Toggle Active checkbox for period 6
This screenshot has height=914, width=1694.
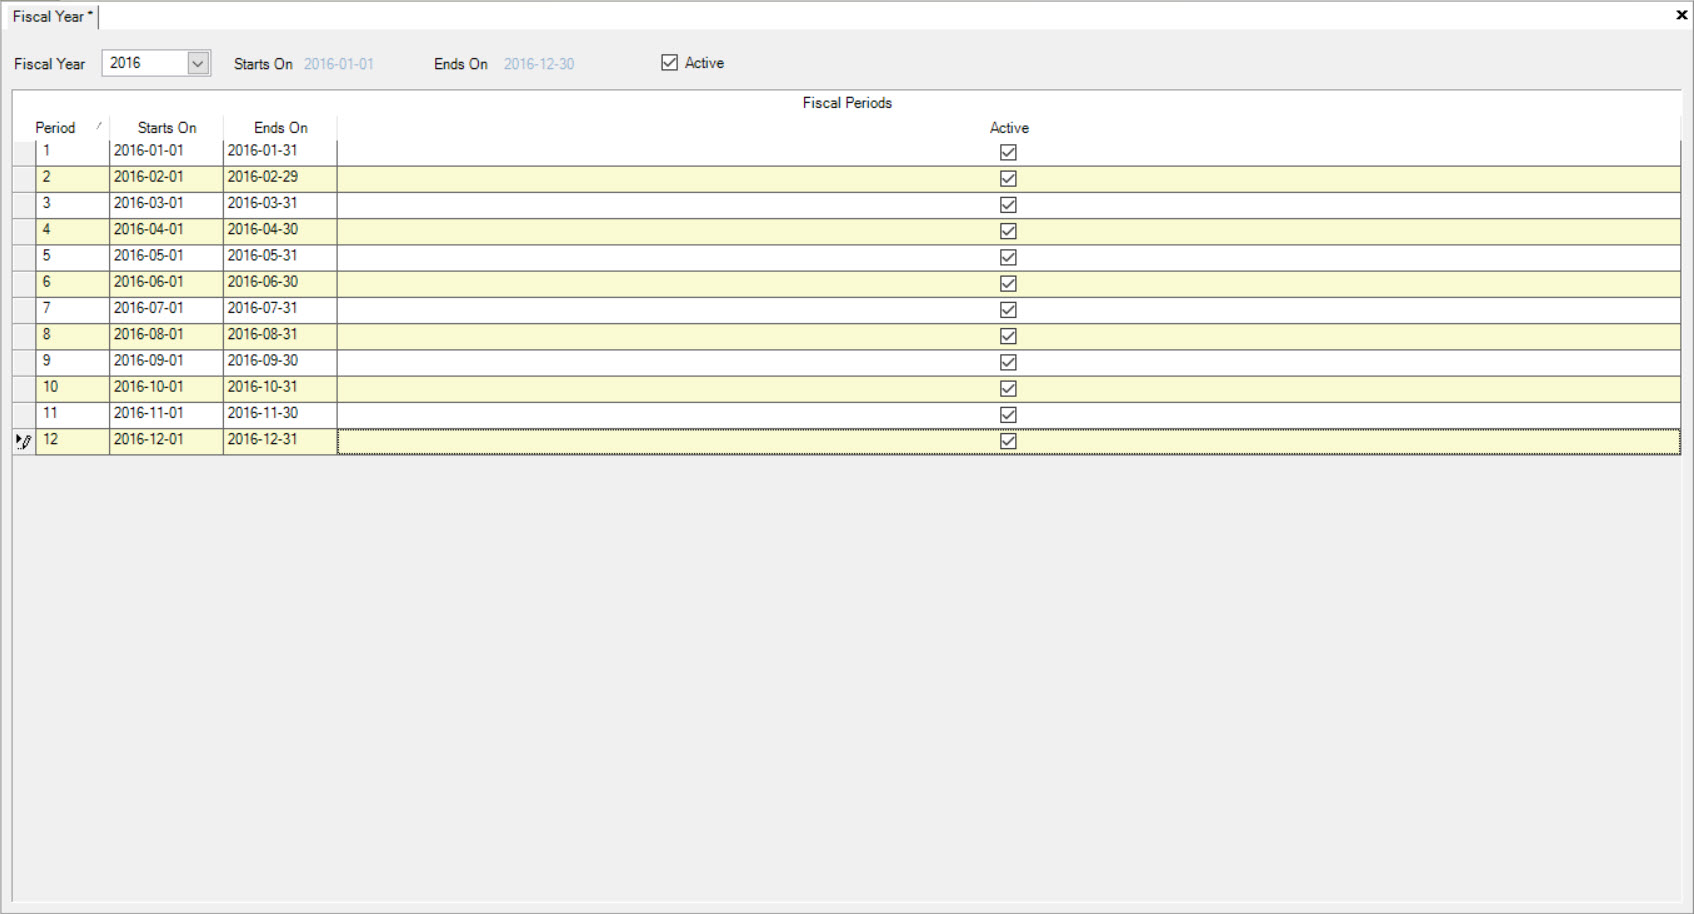coord(1008,283)
